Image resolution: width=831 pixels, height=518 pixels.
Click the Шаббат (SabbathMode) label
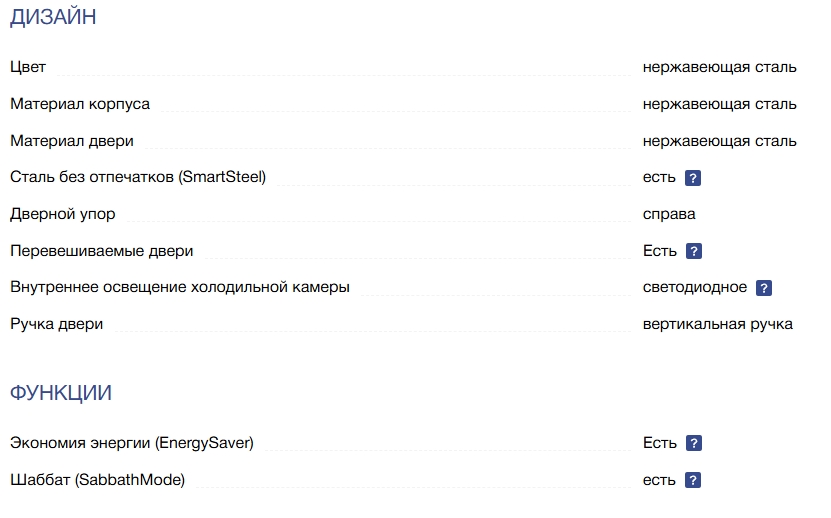98,480
